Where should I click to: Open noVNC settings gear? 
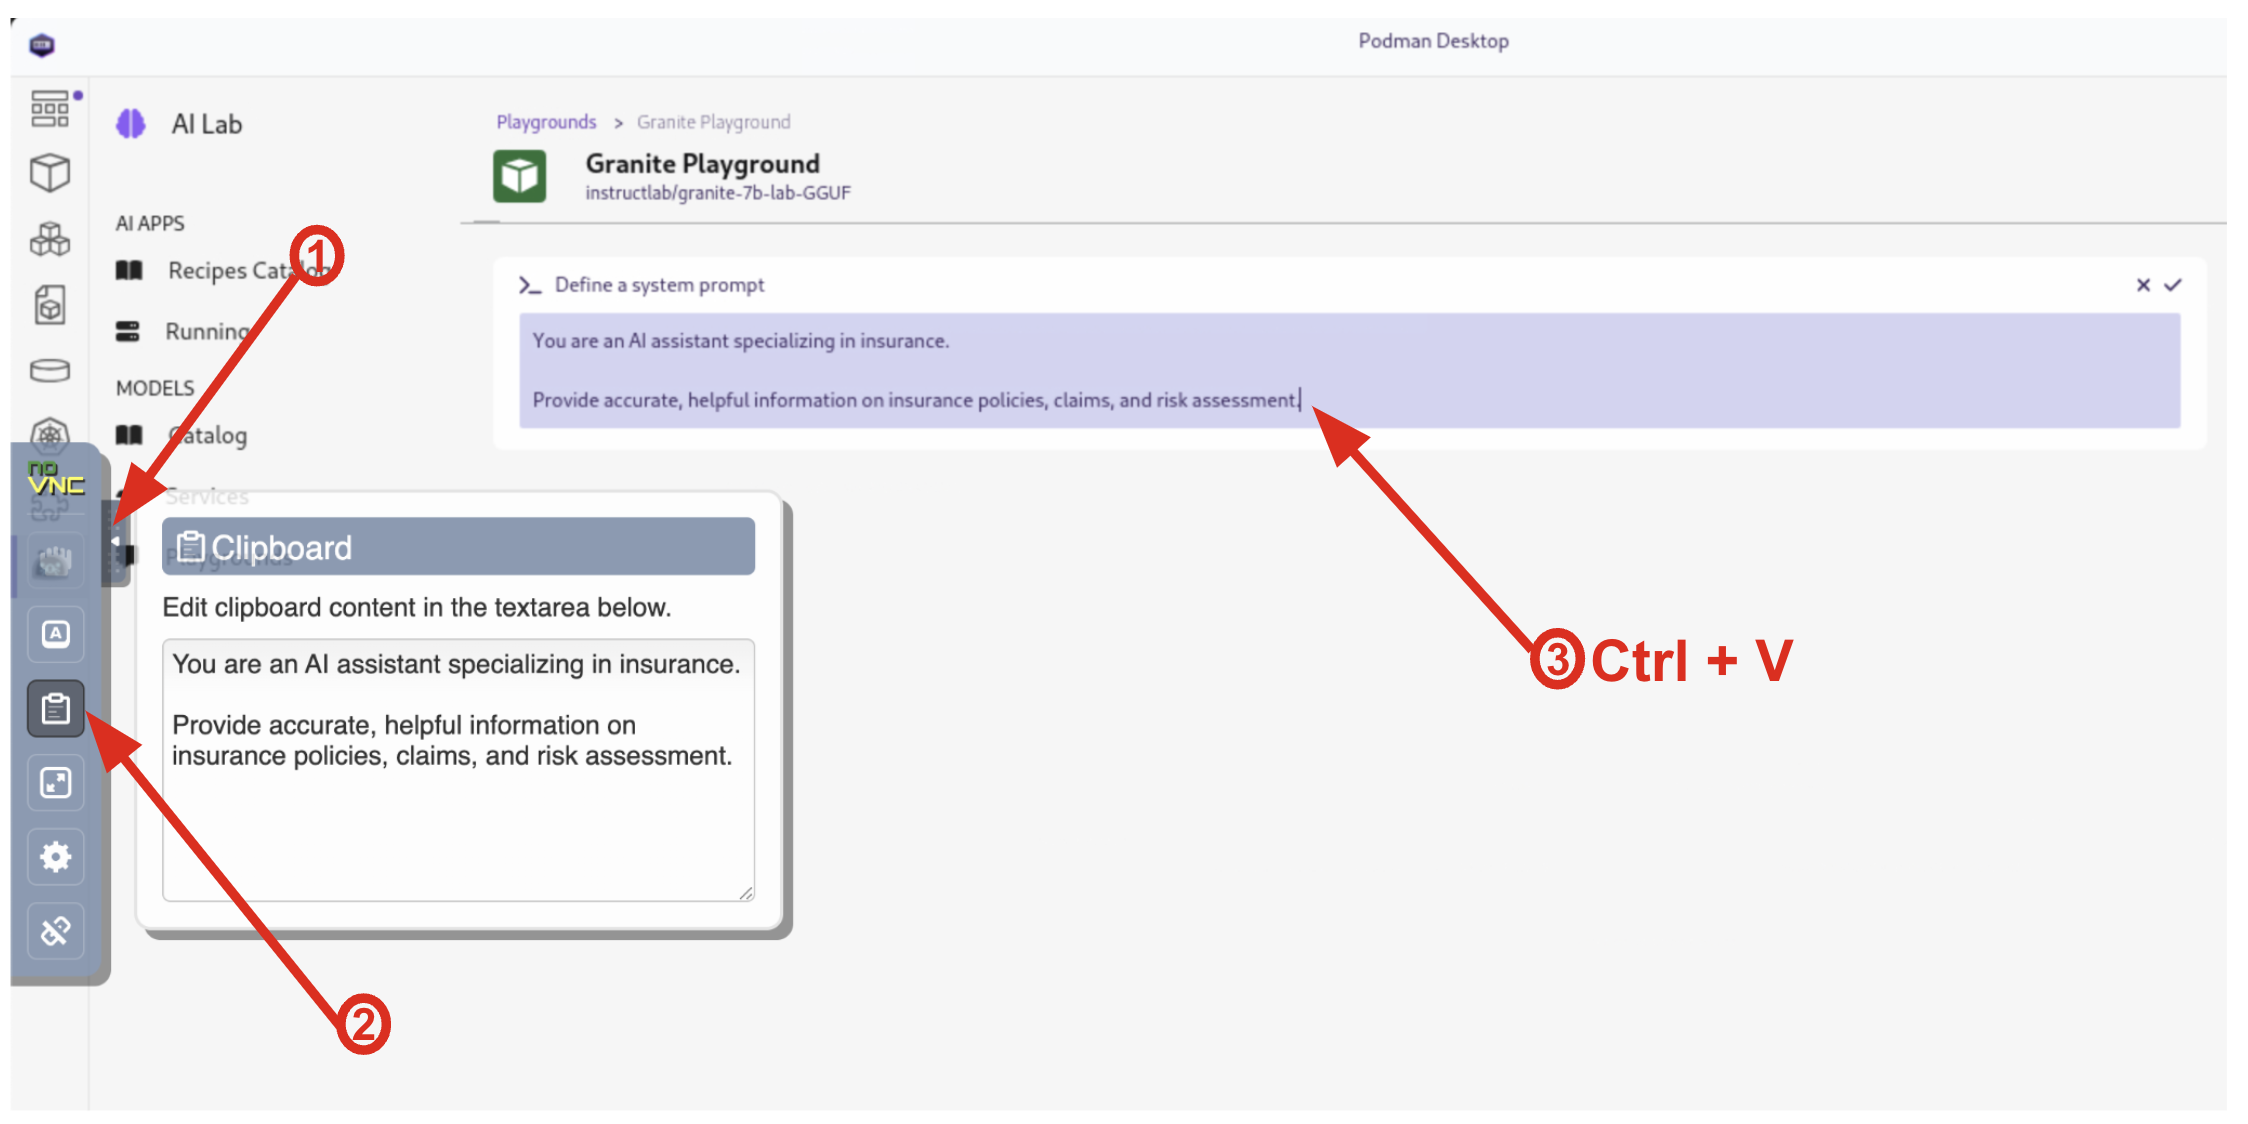point(56,857)
